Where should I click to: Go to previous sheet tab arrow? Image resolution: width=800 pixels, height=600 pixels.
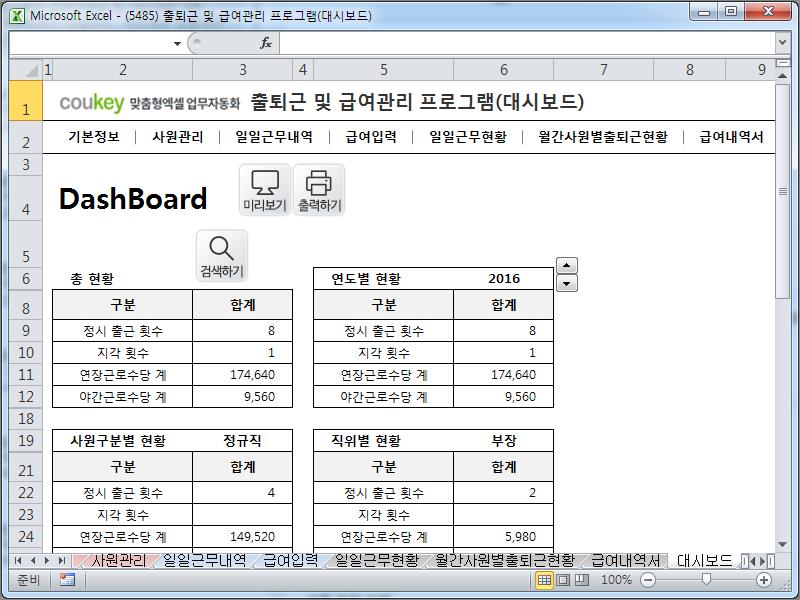33,561
